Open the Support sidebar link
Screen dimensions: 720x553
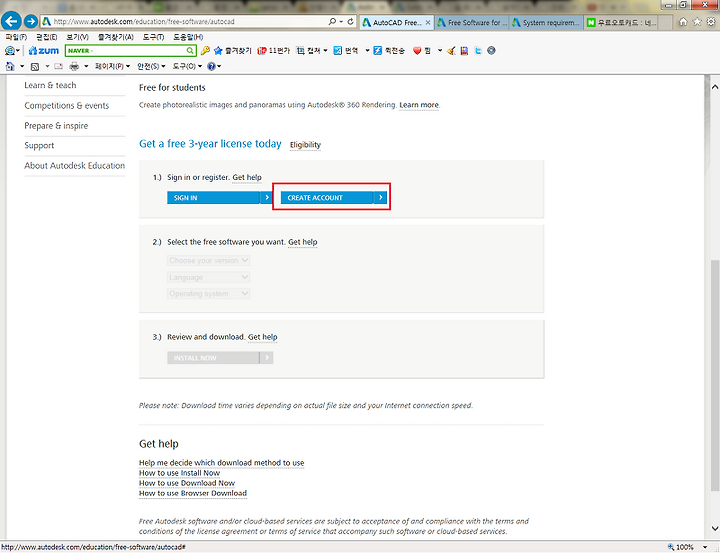39,146
